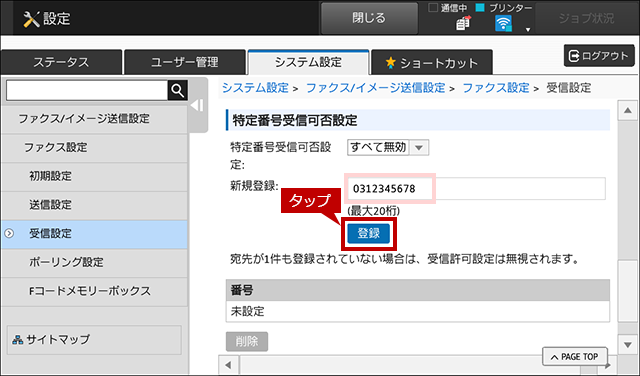Select ポーリング設定 in sidebar

coord(94,263)
